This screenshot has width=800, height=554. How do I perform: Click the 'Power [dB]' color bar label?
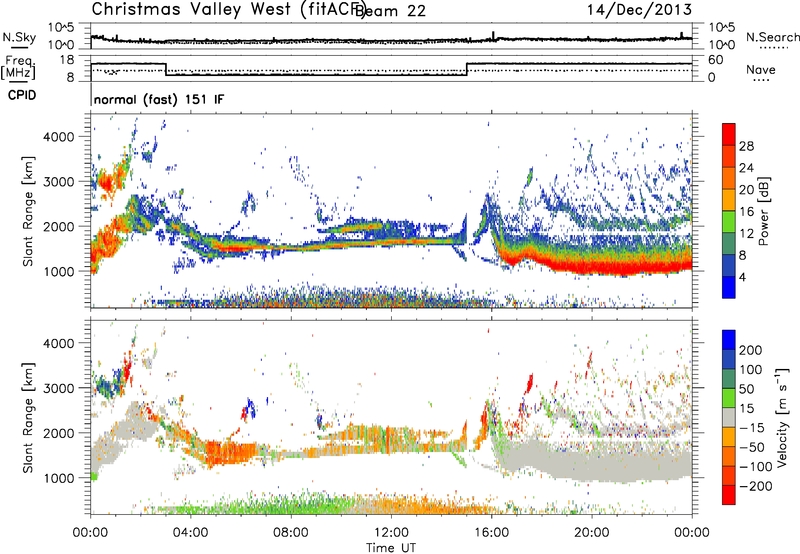pos(763,211)
